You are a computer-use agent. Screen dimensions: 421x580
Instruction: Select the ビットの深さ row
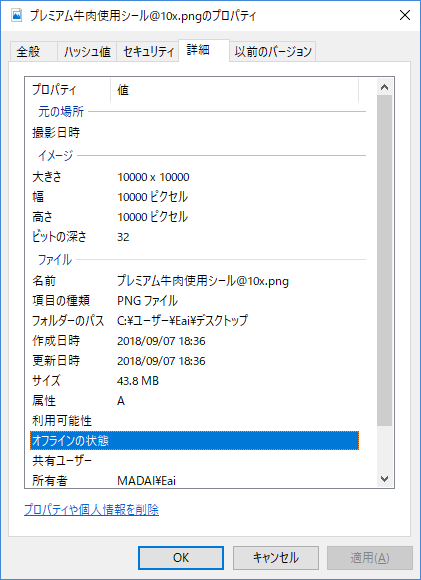coord(194,237)
